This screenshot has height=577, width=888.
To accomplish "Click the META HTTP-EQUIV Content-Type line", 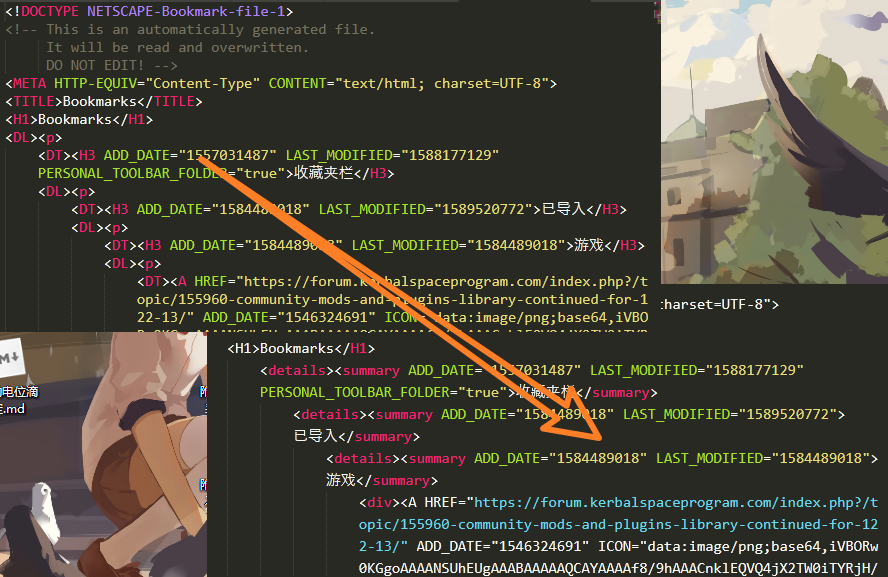I will [280, 83].
